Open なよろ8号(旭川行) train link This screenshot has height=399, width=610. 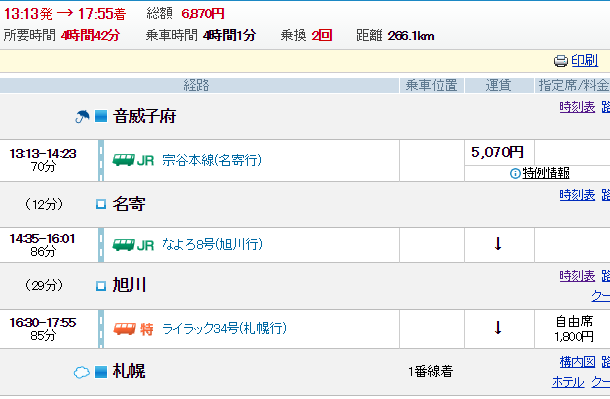coord(212,245)
